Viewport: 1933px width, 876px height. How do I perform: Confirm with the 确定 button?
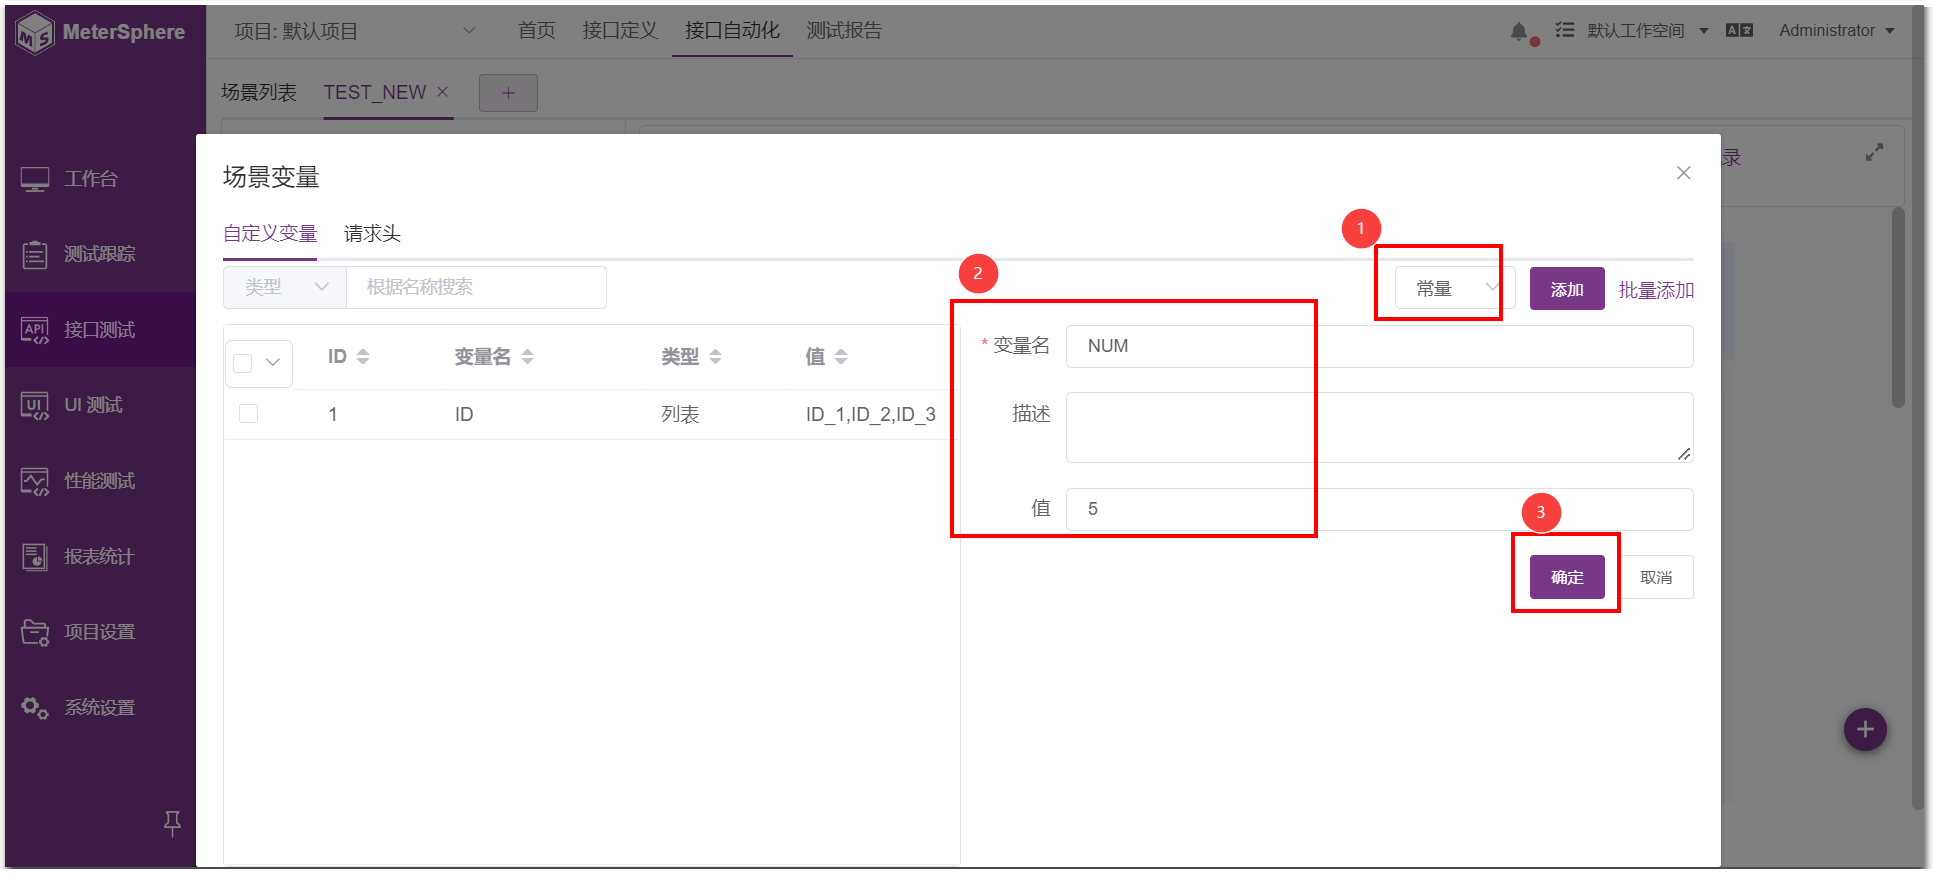coord(1567,577)
